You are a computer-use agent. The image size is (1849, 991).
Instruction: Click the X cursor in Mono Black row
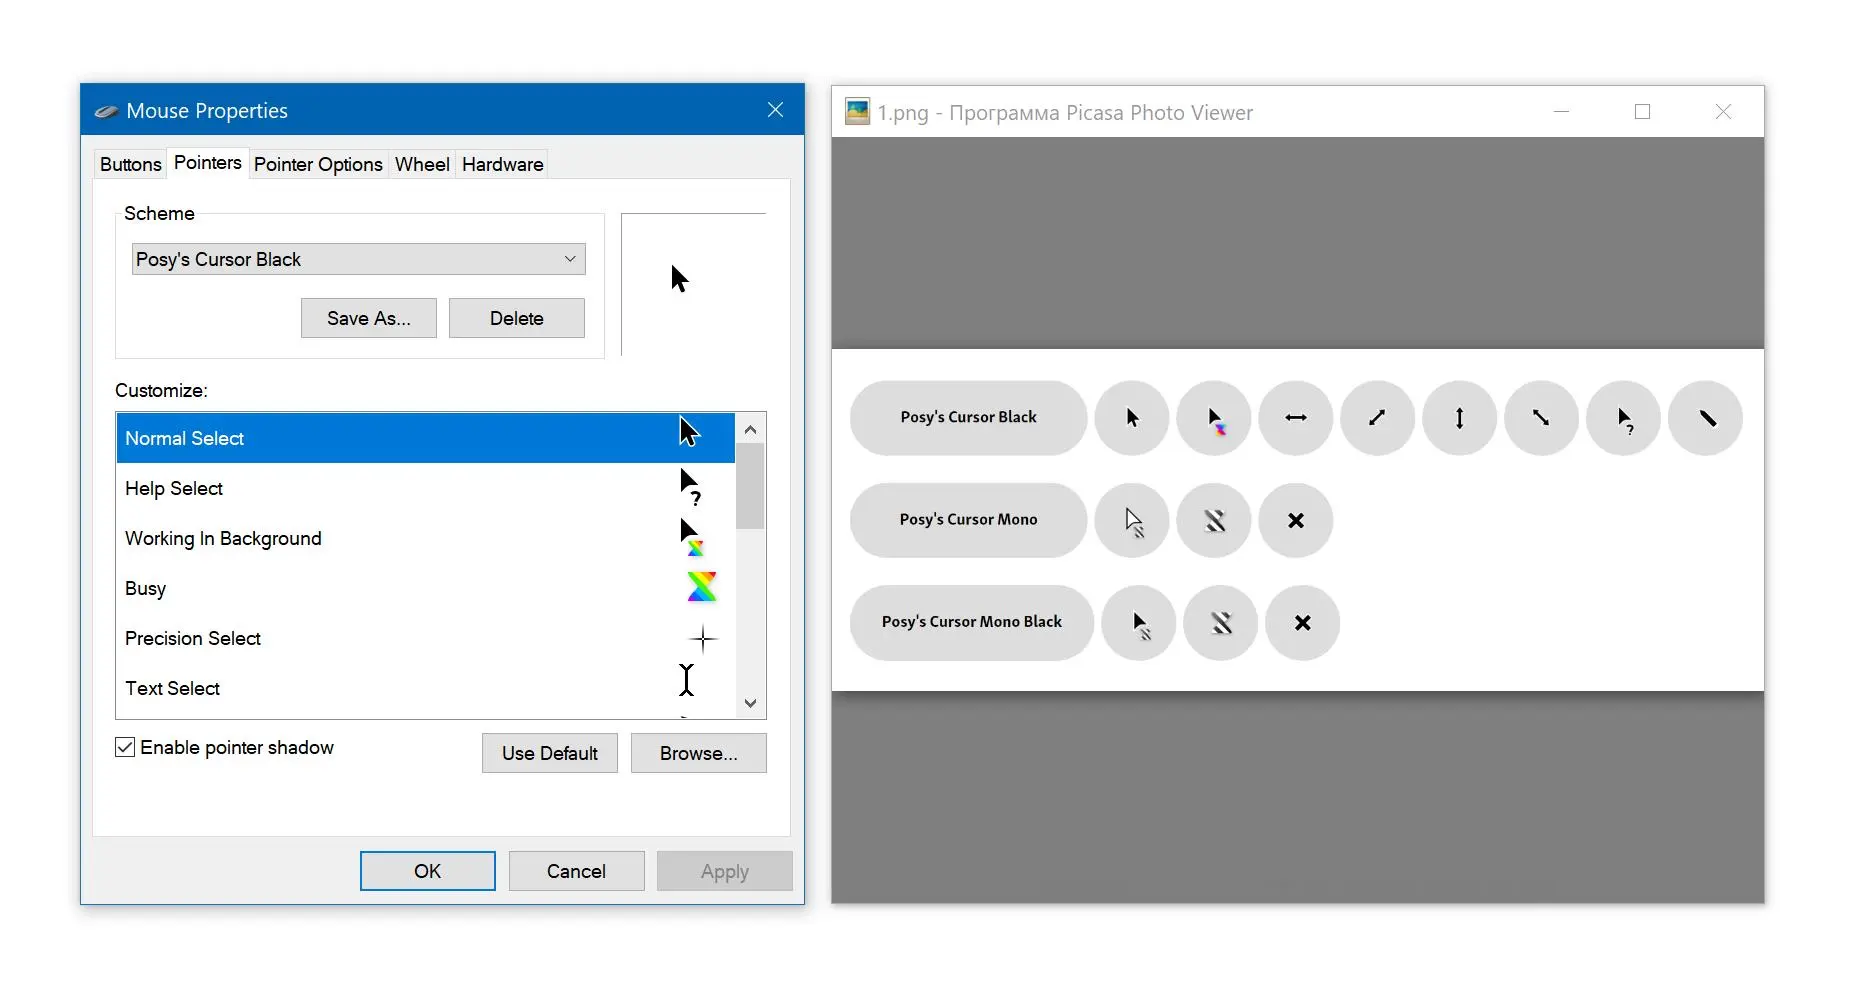(1303, 623)
